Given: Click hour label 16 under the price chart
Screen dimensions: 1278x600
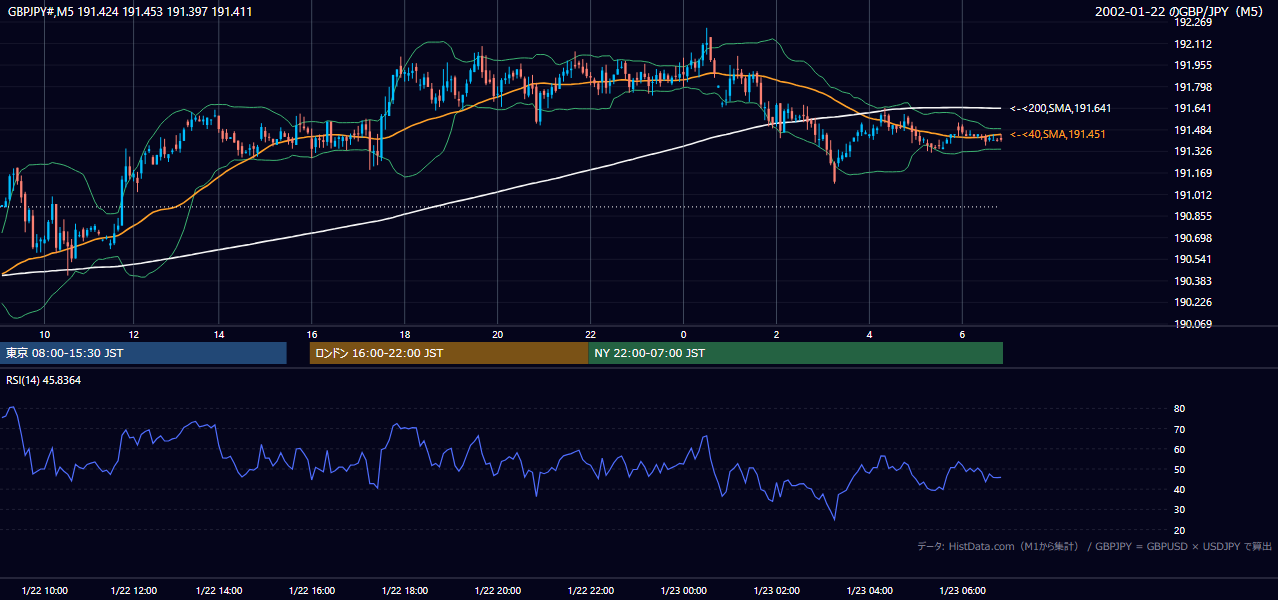Looking at the screenshot, I should [x=312, y=334].
